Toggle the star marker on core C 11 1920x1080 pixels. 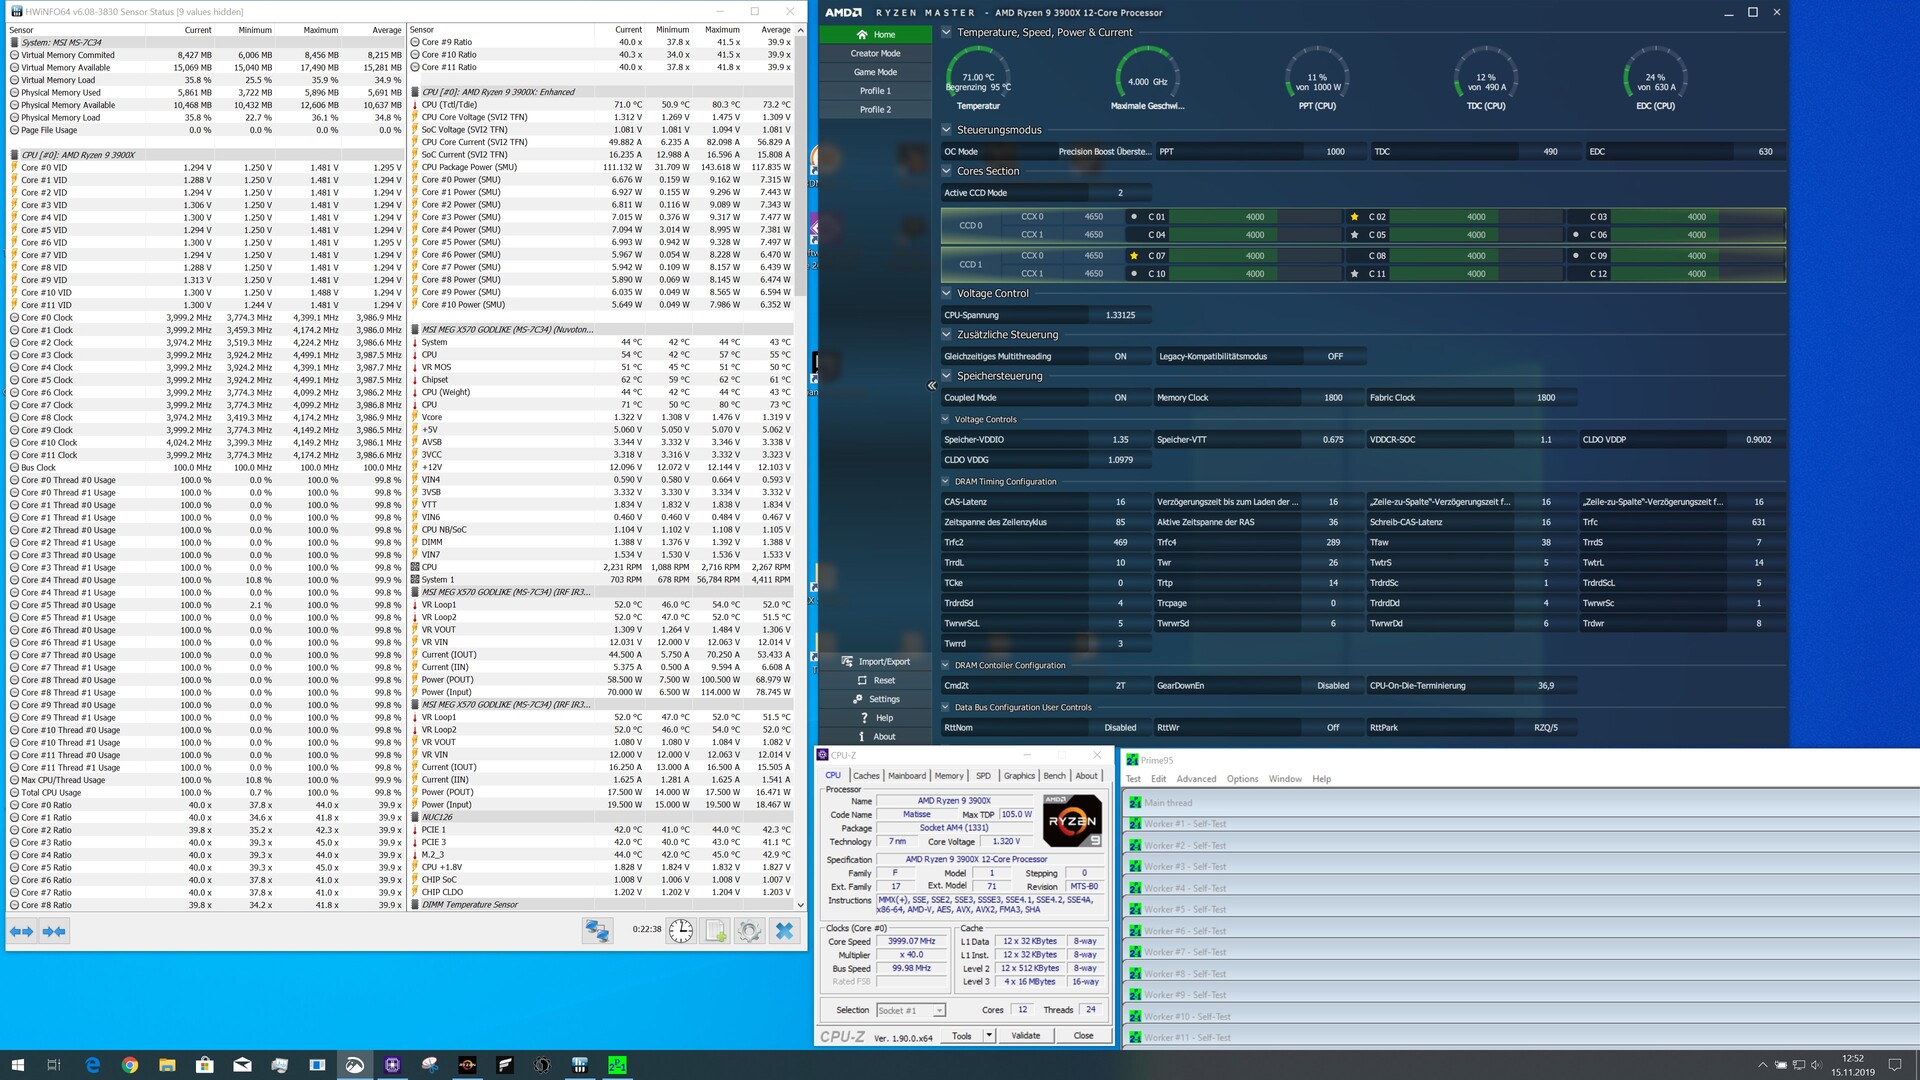click(x=1354, y=274)
